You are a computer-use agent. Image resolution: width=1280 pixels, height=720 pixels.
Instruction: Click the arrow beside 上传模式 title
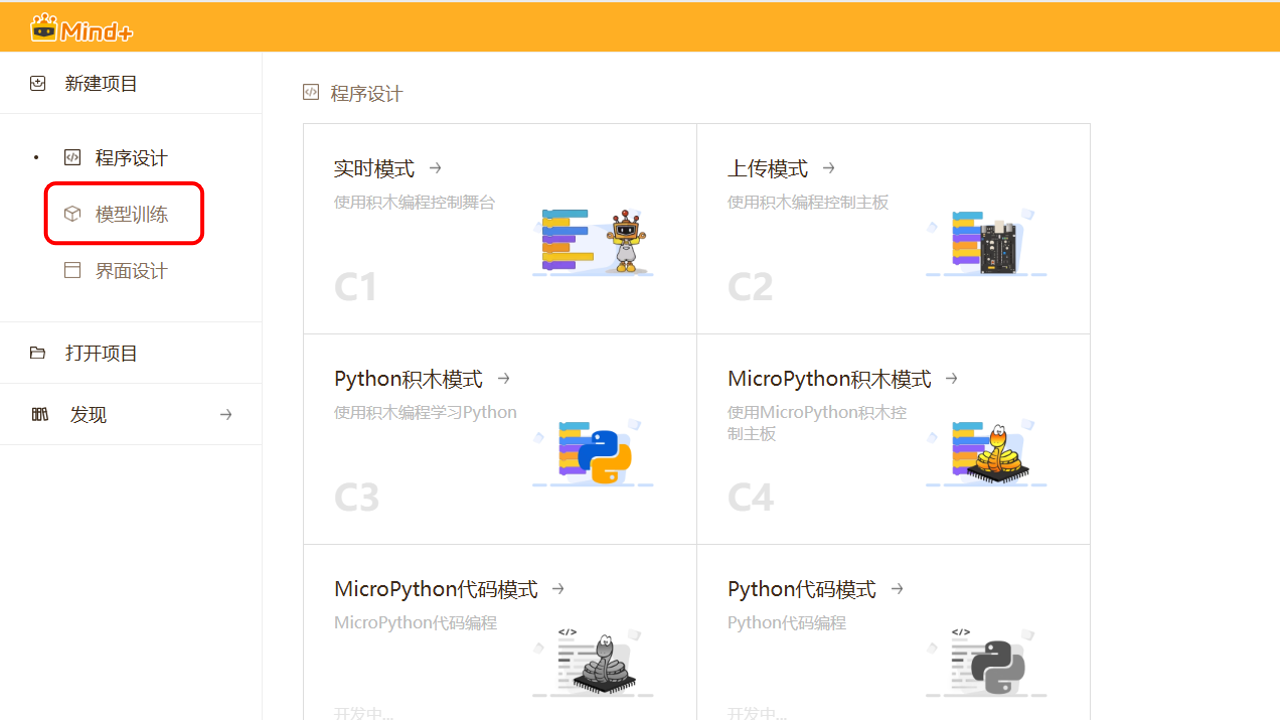pyautogui.click(x=829, y=168)
